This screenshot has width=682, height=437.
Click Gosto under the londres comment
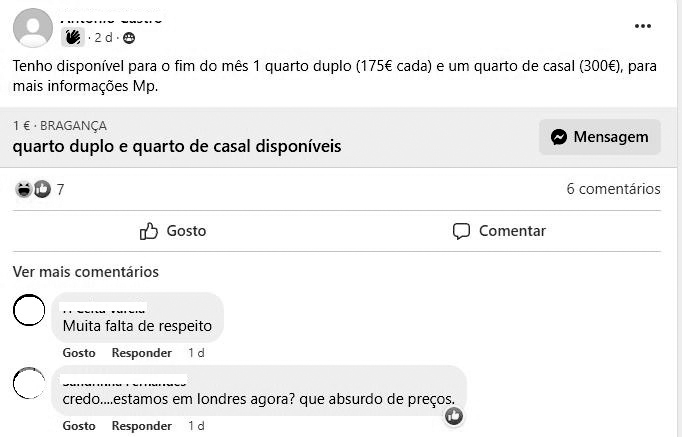pos(79,426)
